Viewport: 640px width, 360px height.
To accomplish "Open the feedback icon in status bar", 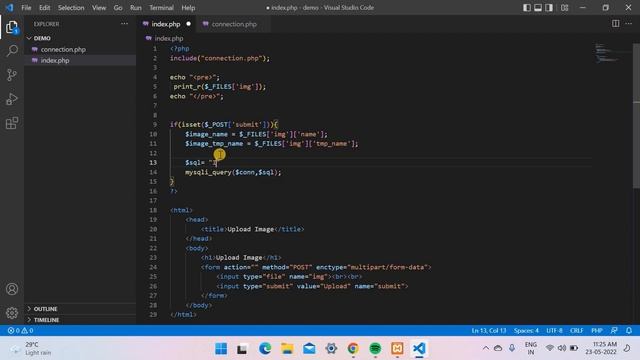I will click(614, 330).
